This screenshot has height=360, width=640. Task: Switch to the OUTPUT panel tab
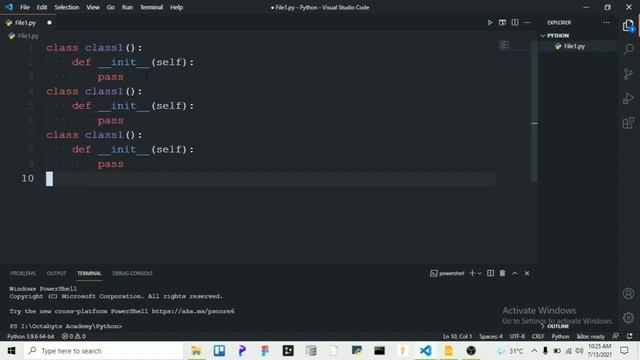[56, 273]
